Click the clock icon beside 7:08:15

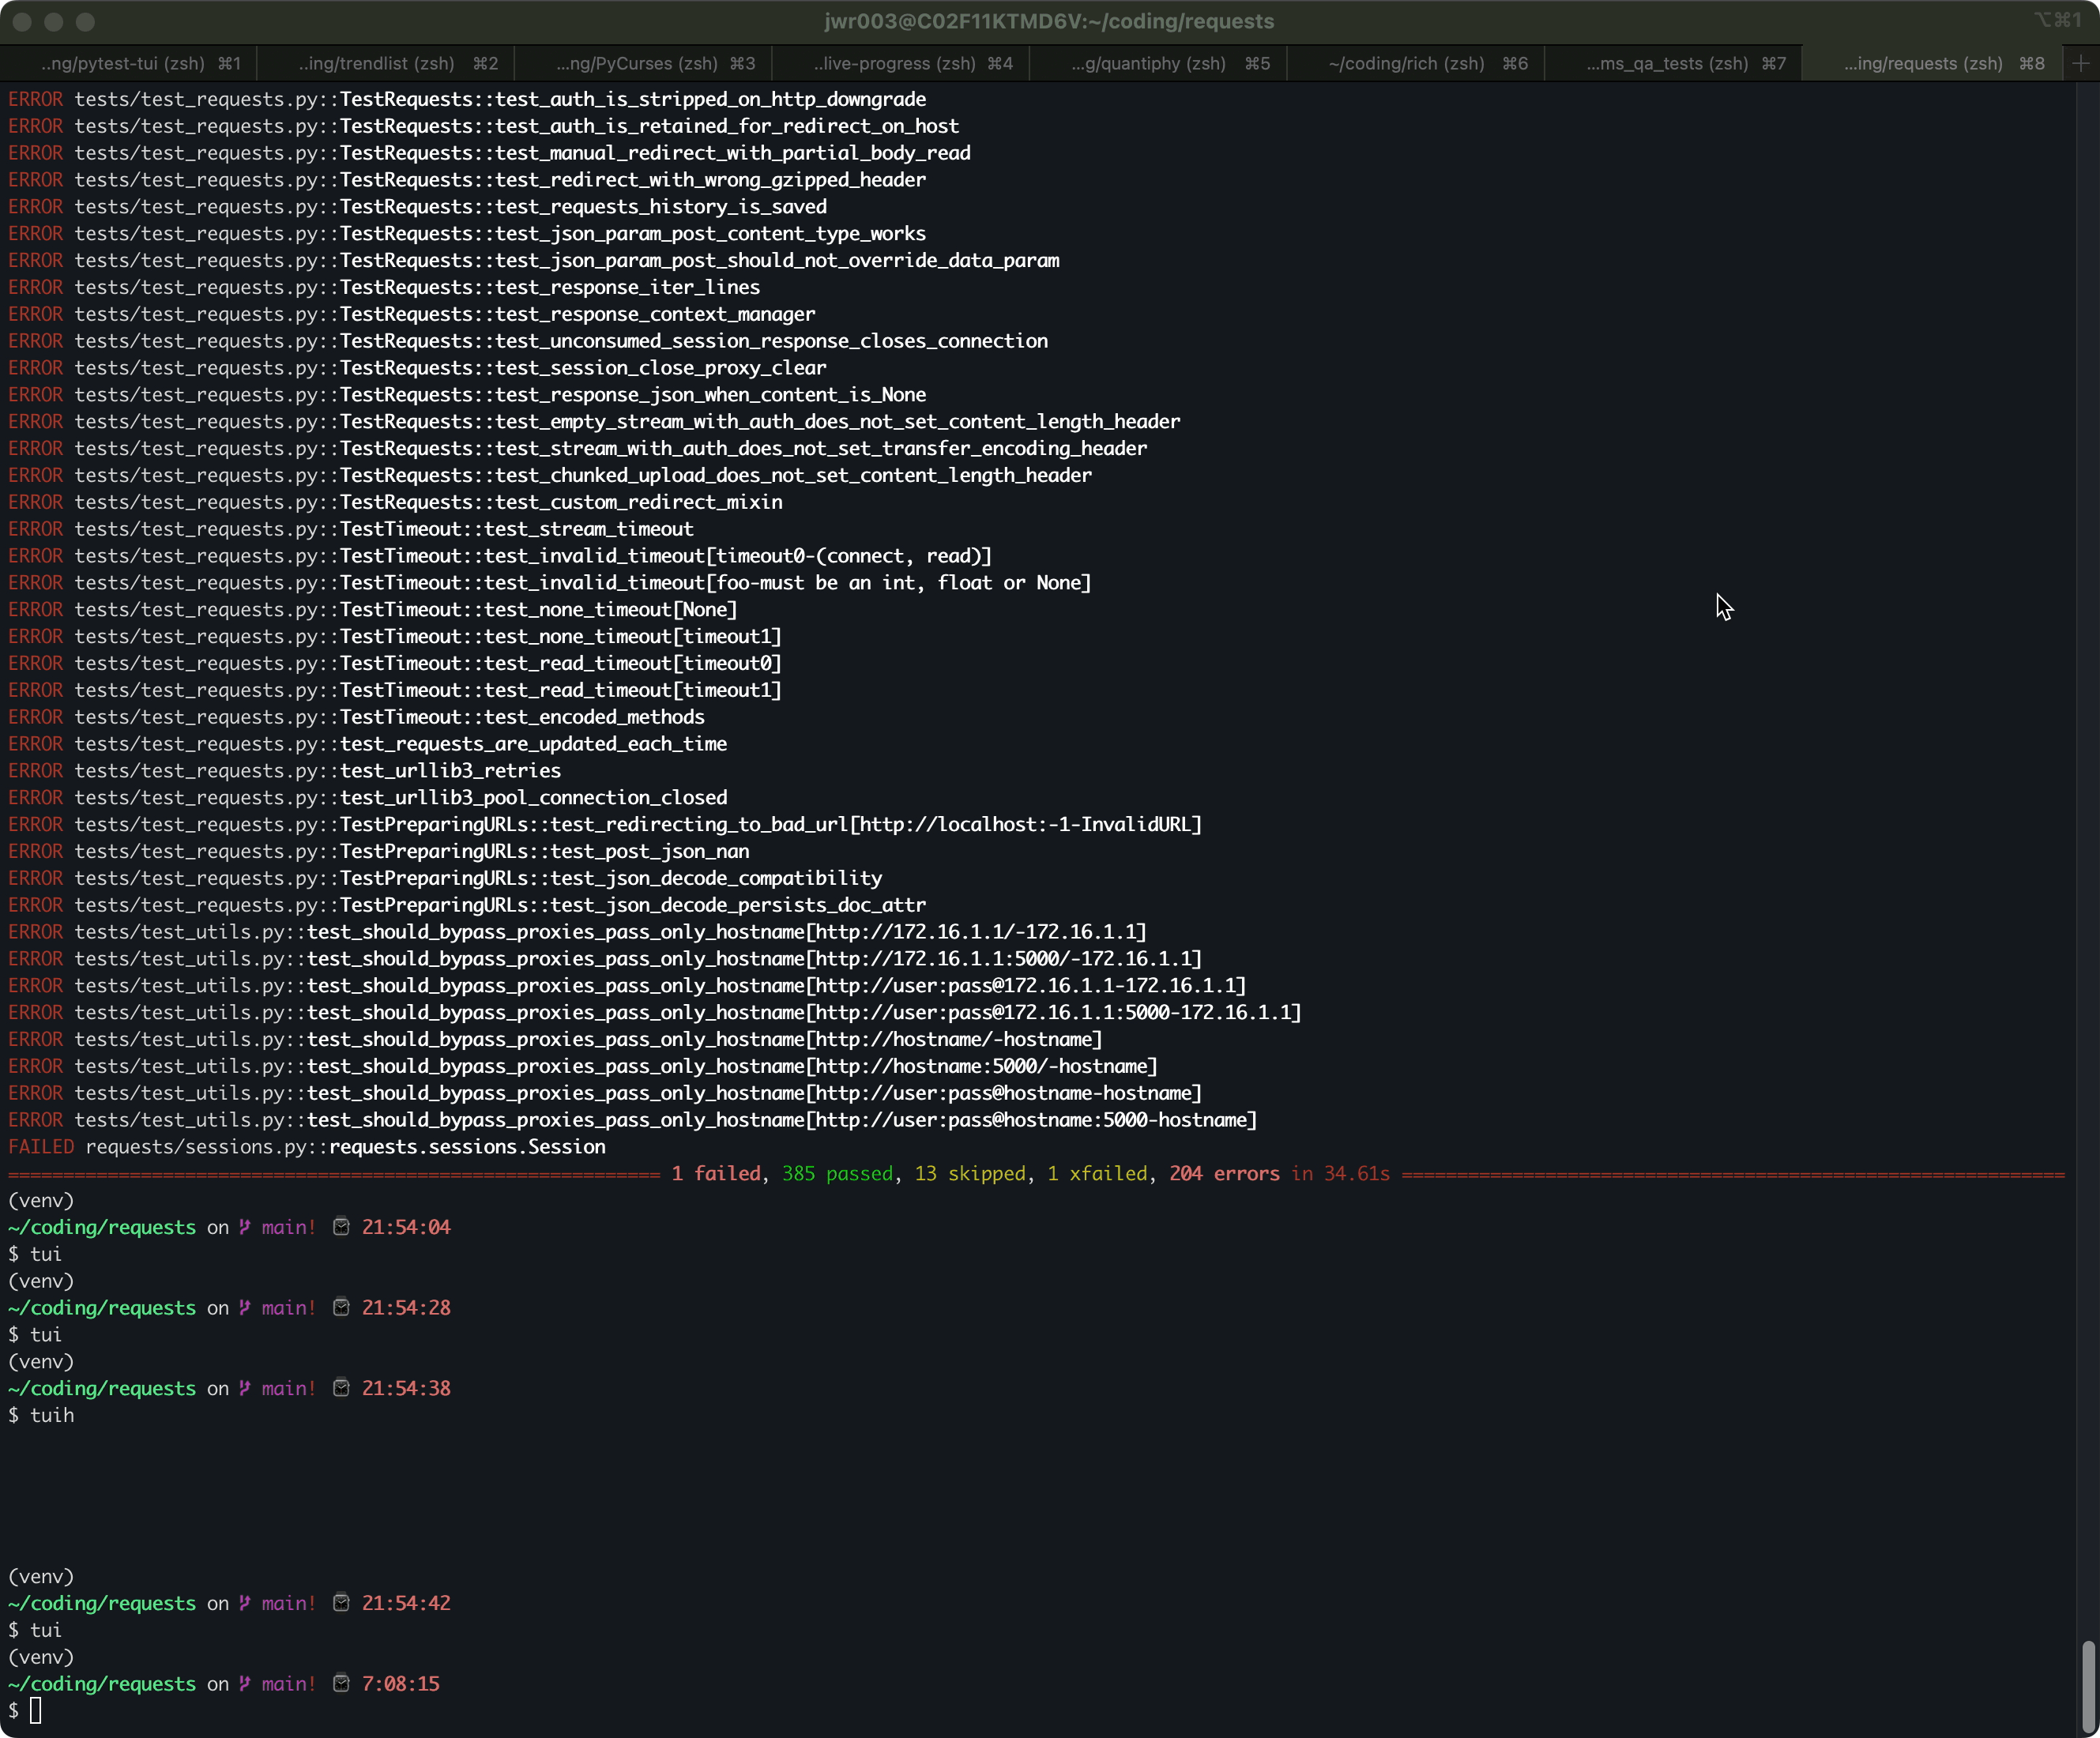coord(341,1683)
